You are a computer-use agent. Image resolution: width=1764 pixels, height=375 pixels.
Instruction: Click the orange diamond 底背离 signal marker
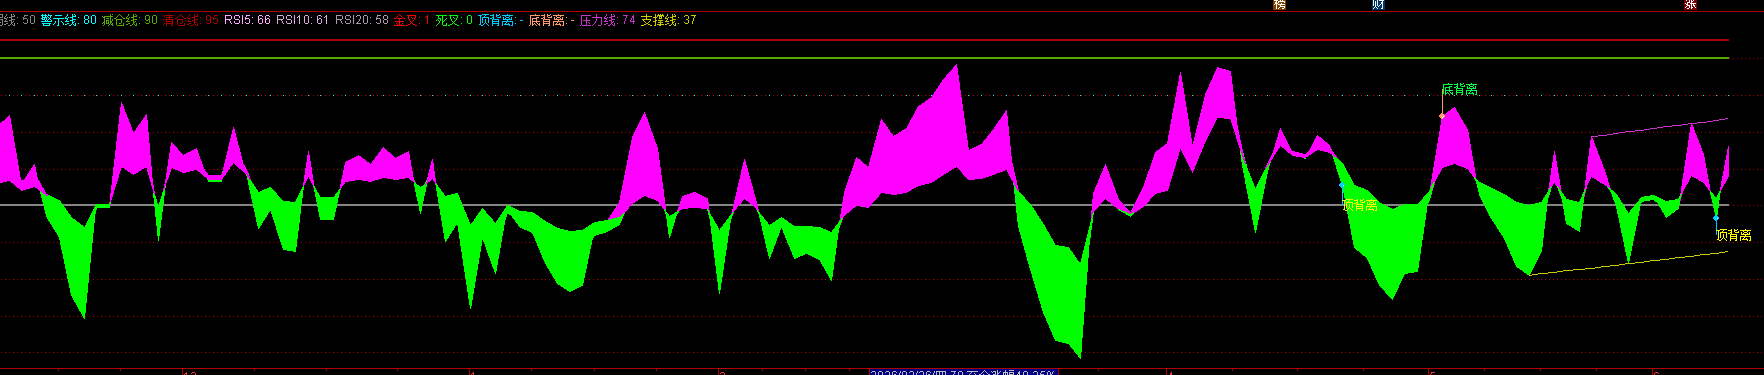tap(1442, 116)
